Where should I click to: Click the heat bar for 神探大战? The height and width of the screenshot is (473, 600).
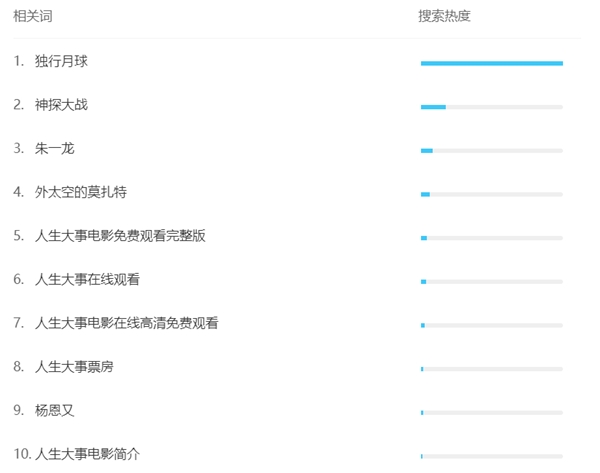click(492, 107)
